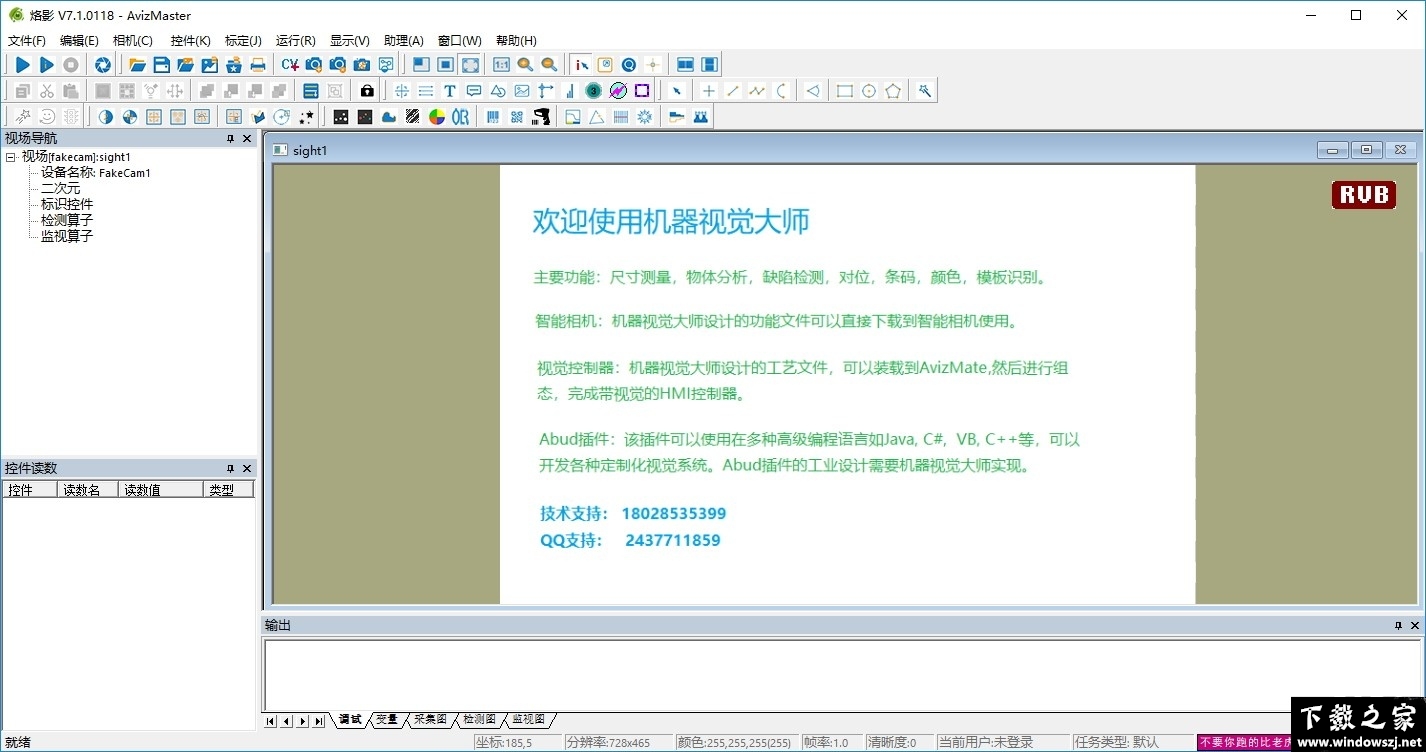The width and height of the screenshot is (1426, 752).
Task: Open the 文件(F) menu
Action: coord(27,41)
